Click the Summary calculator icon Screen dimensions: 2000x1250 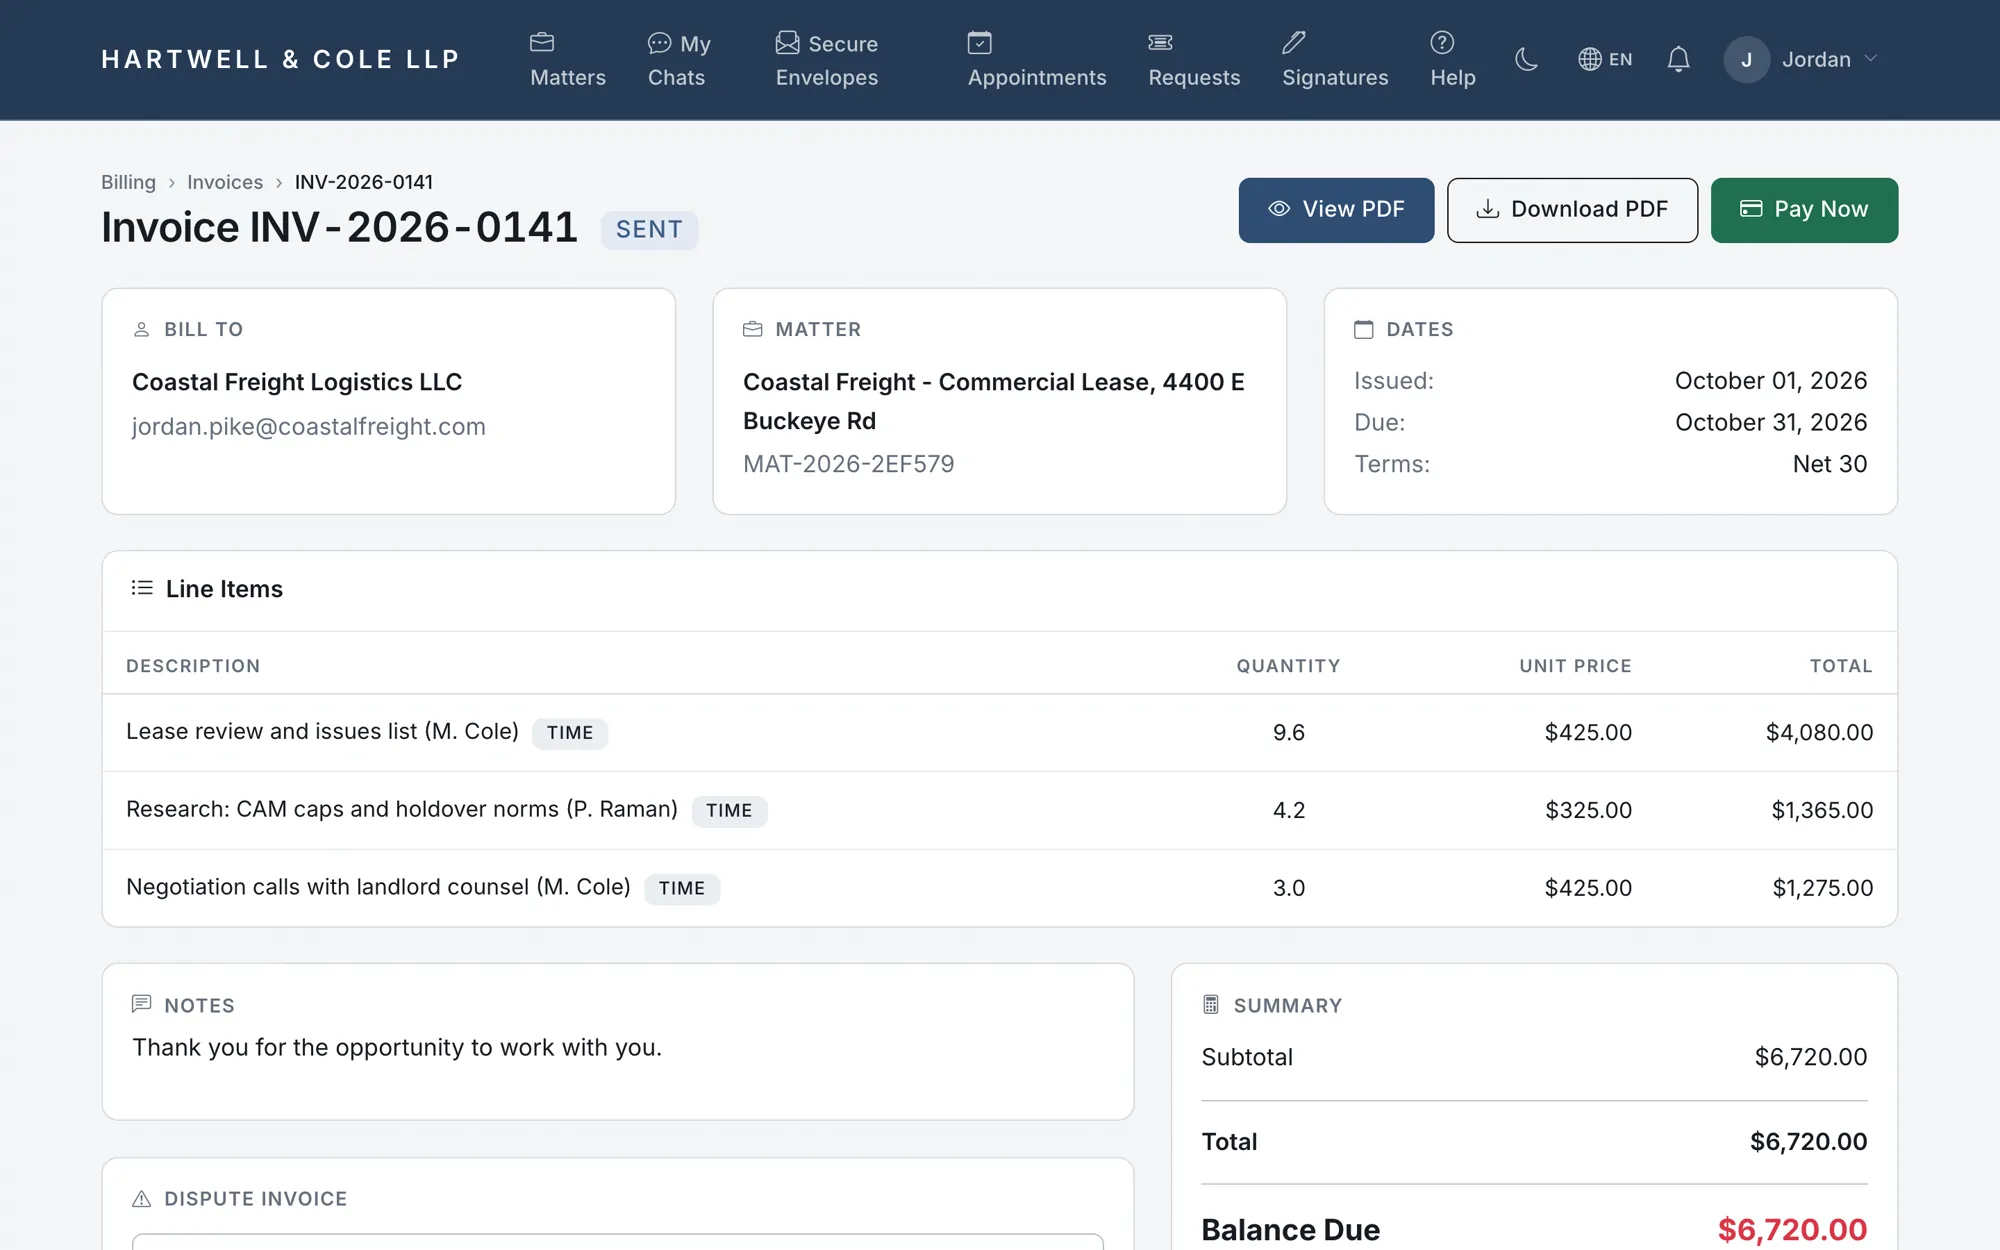1211,1004
